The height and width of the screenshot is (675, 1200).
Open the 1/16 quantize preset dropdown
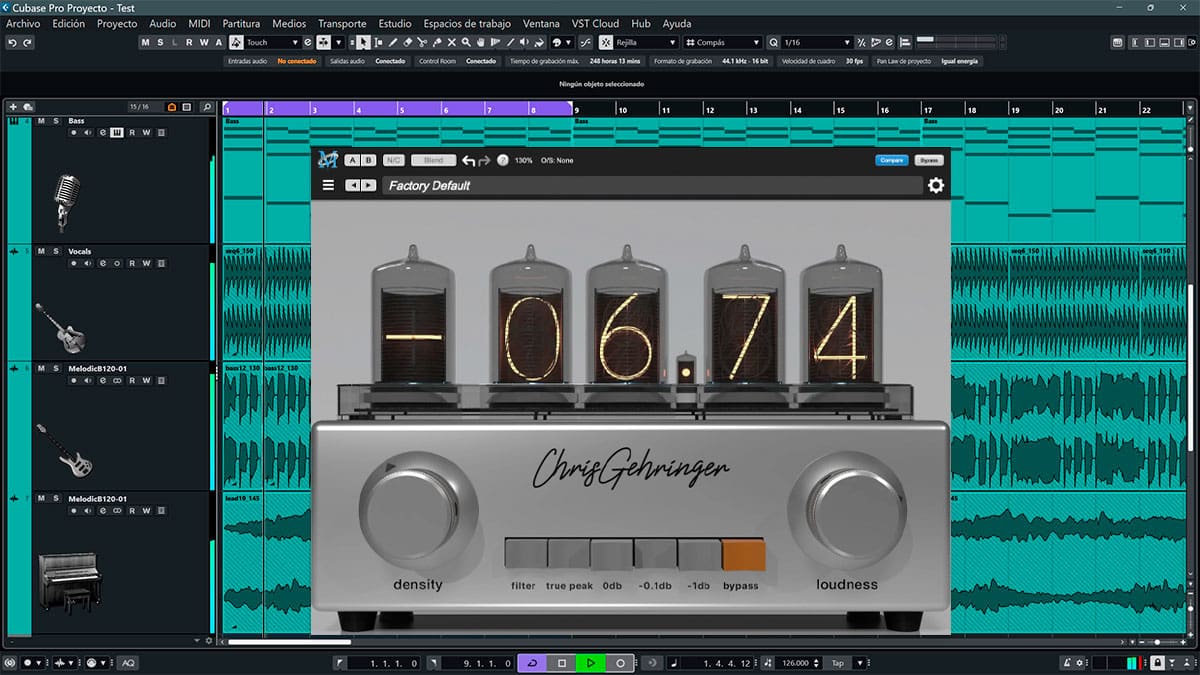[x=817, y=43]
